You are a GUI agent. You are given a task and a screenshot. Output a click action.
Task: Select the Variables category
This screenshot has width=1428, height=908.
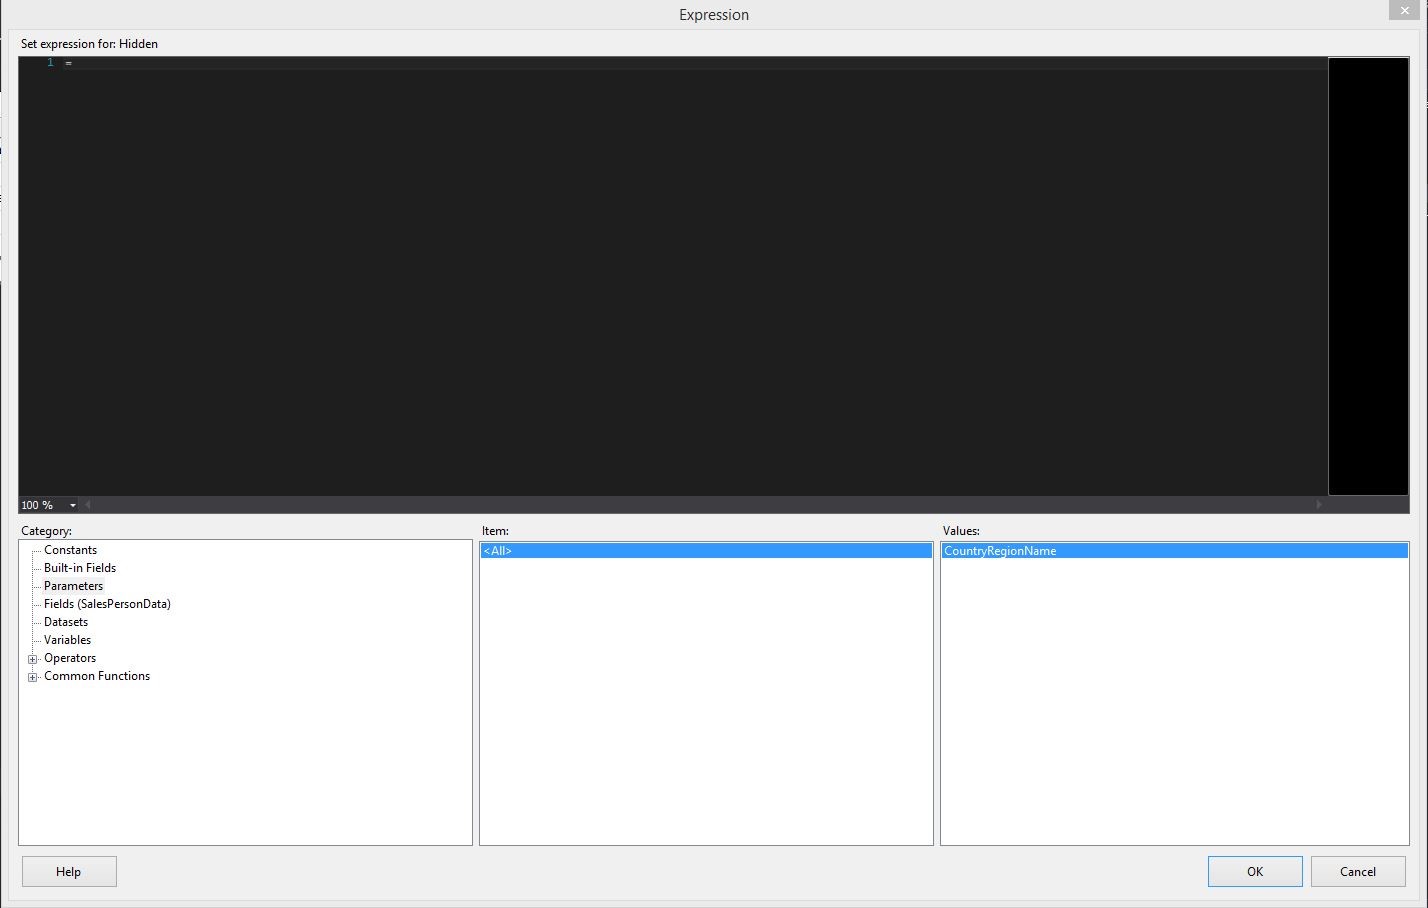pos(67,640)
